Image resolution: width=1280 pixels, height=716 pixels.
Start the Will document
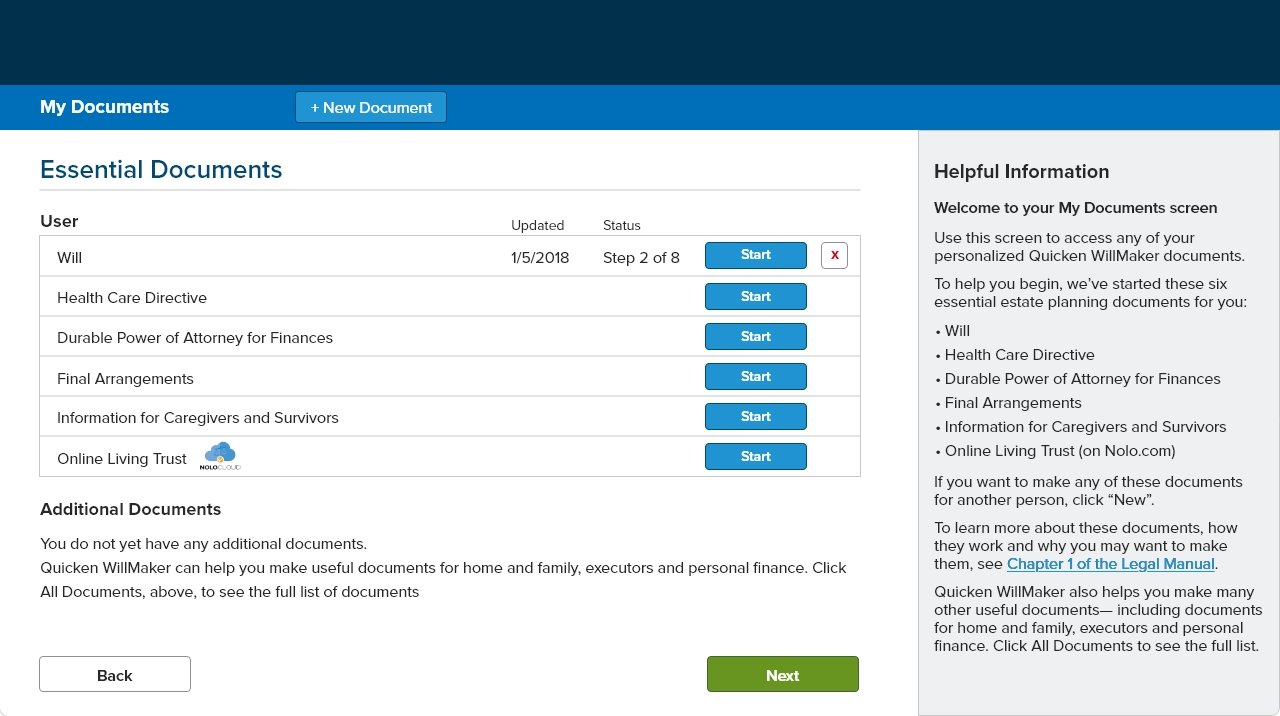pyautogui.click(x=755, y=256)
